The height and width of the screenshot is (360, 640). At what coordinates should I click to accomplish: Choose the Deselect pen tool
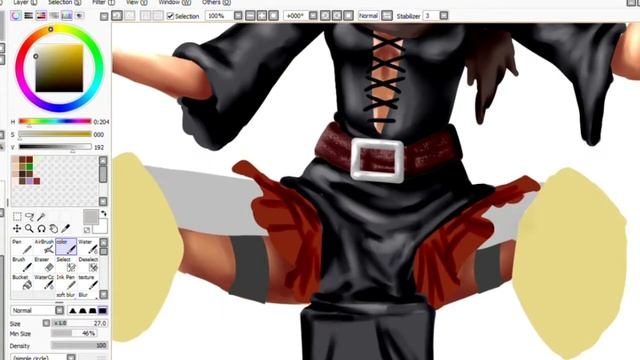(88, 264)
